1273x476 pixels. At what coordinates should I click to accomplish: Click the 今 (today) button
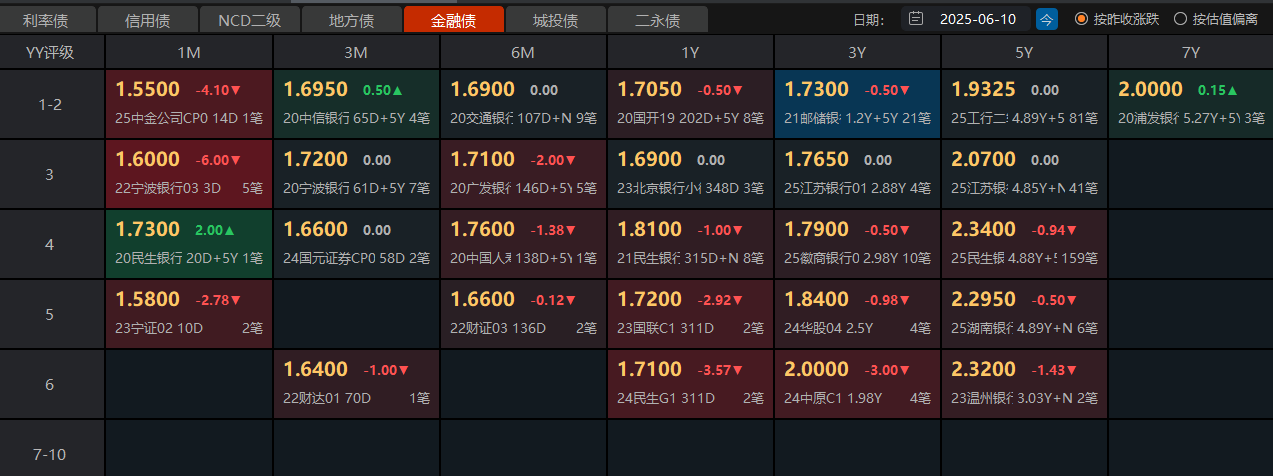(1046, 19)
